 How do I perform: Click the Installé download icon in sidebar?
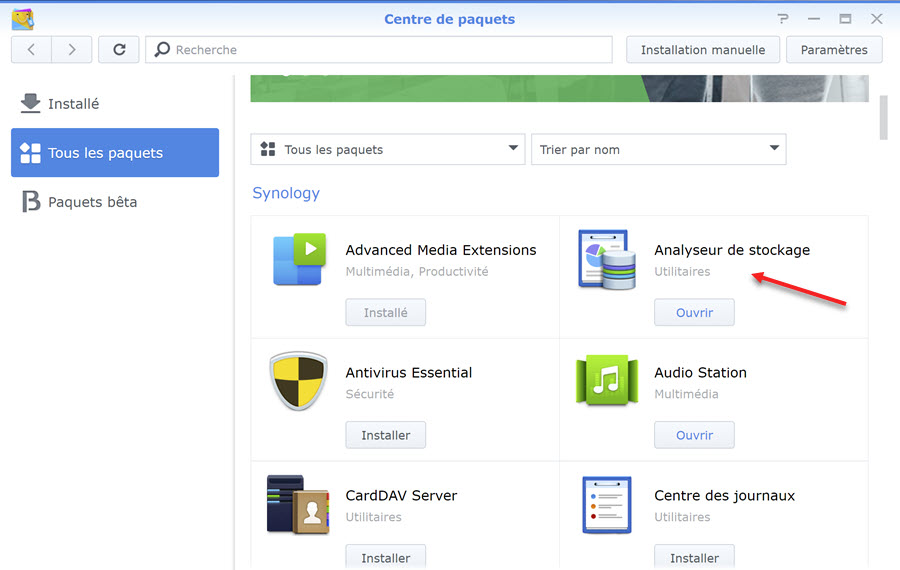coord(30,103)
